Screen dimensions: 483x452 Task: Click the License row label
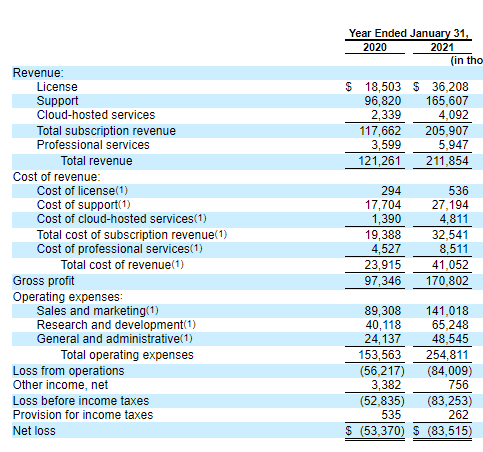pyautogui.click(x=57, y=87)
